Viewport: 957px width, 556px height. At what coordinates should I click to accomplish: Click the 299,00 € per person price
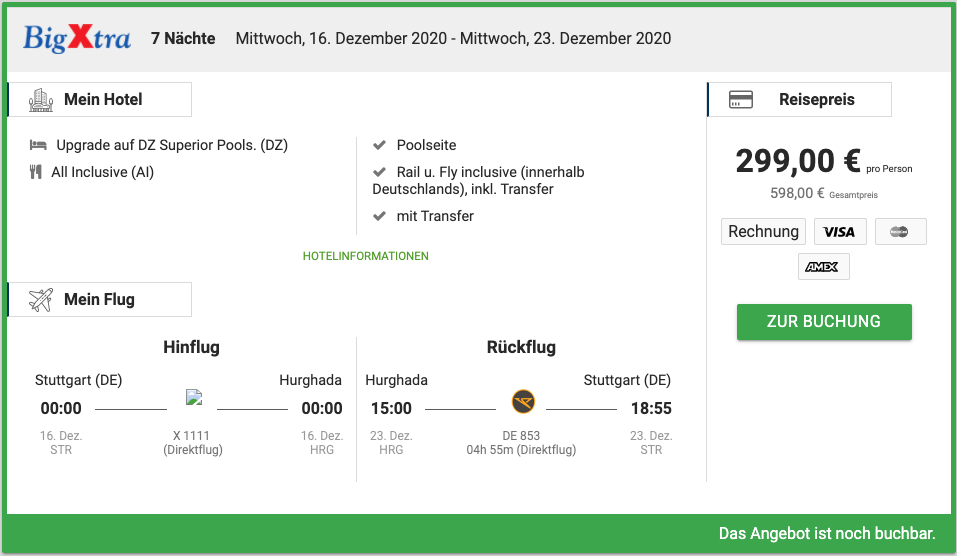click(x=797, y=161)
